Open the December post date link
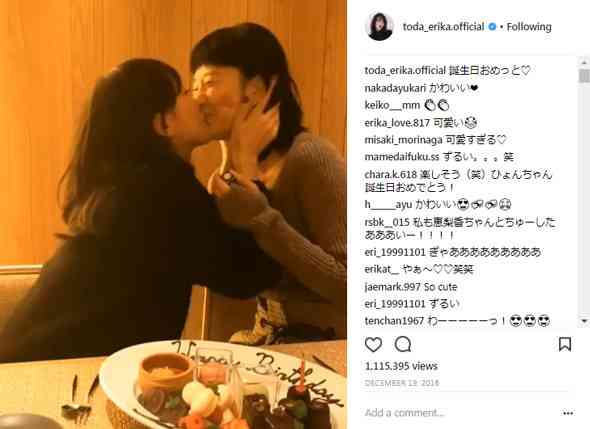The image size is (590, 429). tap(402, 383)
